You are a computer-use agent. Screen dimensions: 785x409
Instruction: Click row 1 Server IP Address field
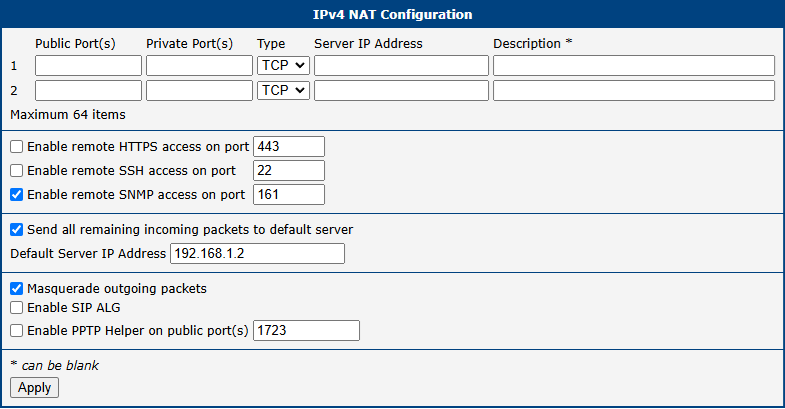click(x=402, y=66)
